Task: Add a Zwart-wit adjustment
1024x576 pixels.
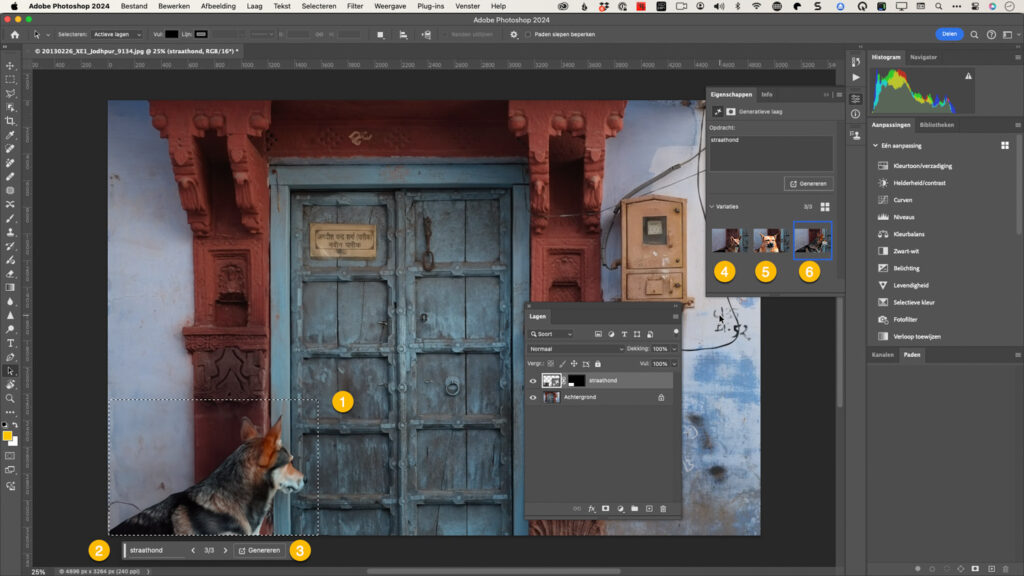Action: click(x=906, y=251)
